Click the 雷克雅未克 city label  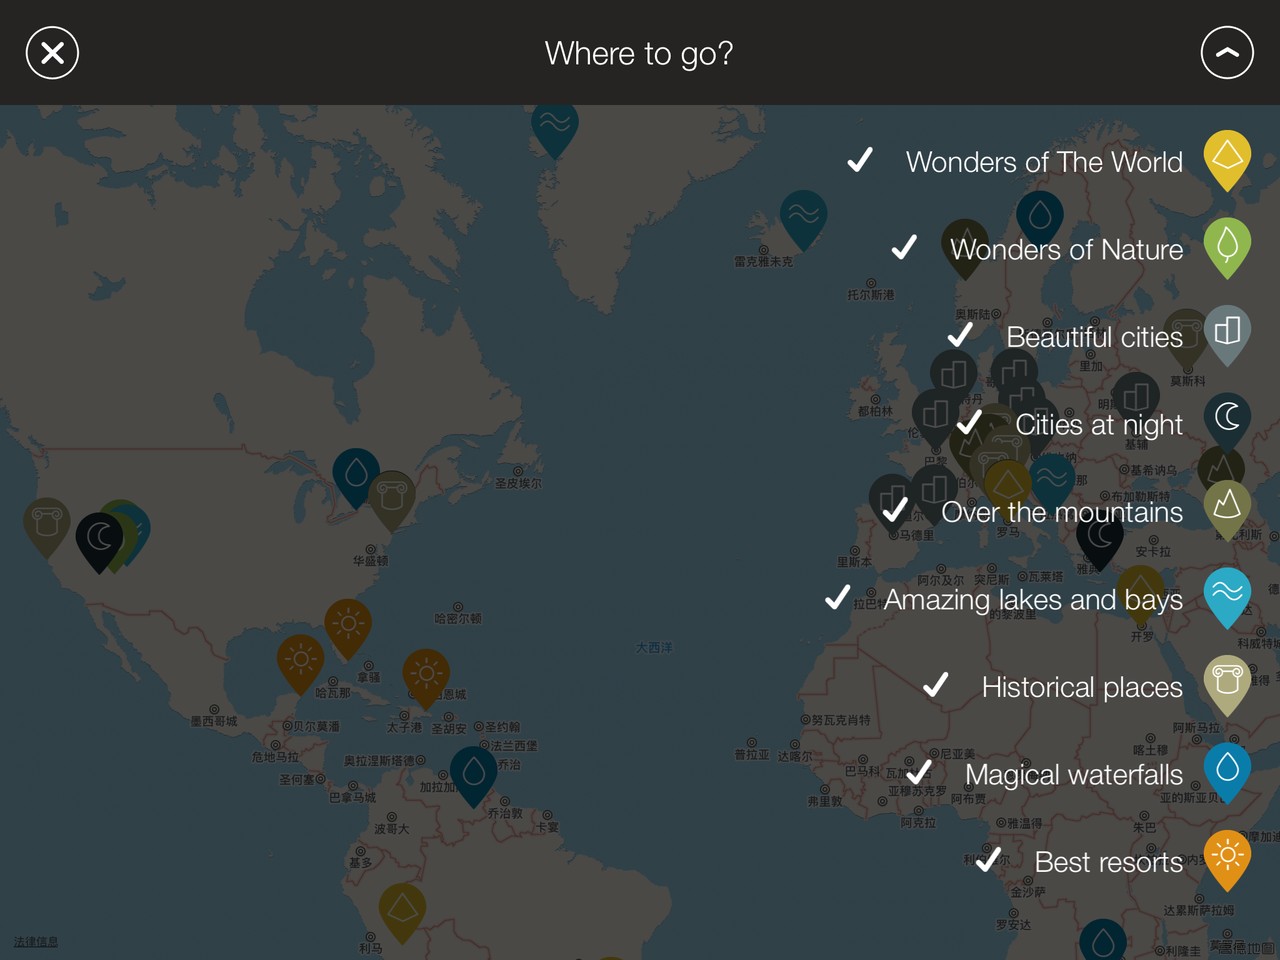[x=763, y=261]
